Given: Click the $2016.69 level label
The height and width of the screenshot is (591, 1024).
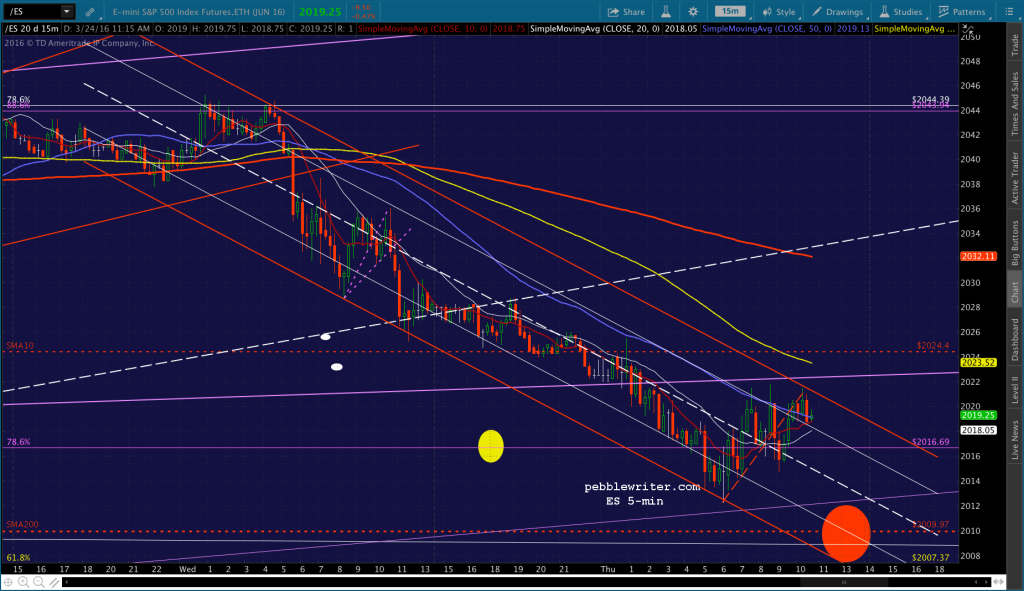Looking at the screenshot, I should pos(931,441).
